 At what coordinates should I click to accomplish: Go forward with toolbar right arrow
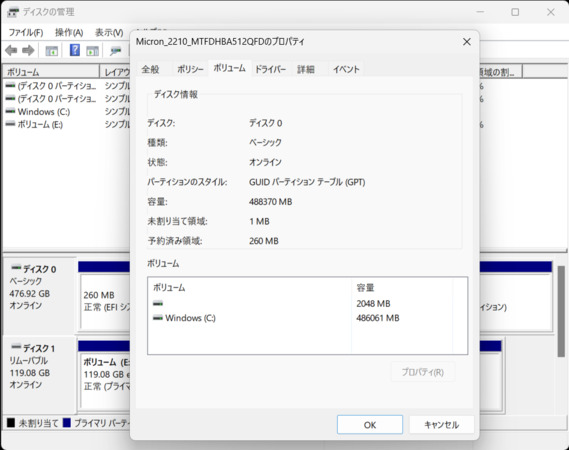28,50
